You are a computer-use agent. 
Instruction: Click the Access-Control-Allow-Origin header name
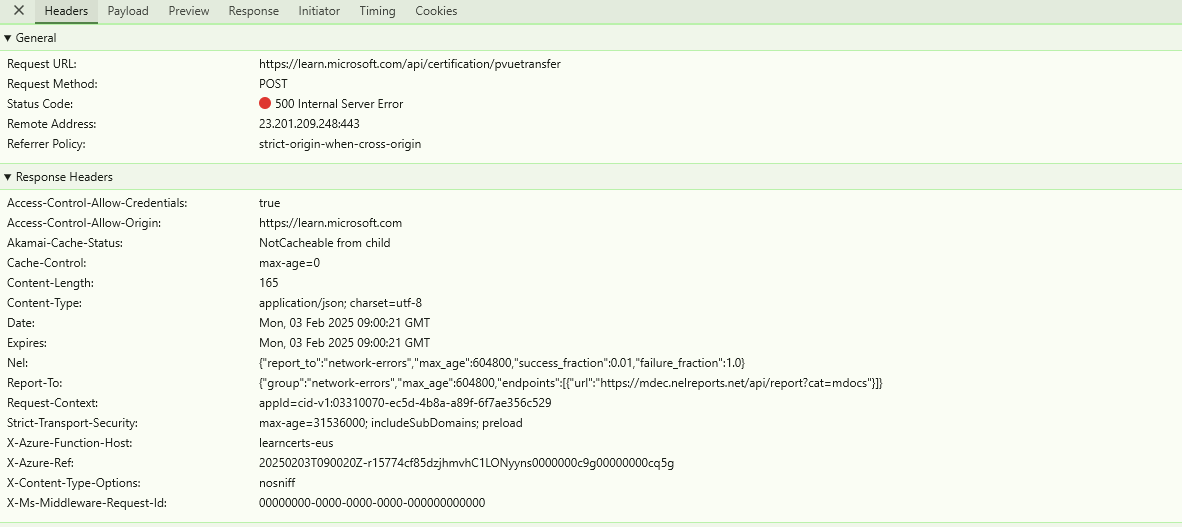[84, 223]
